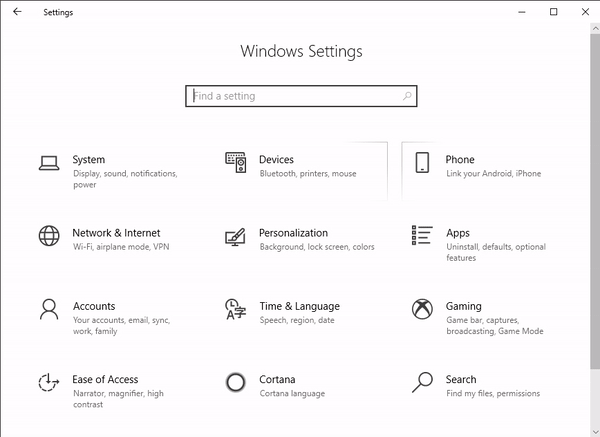The height and width of the screenshot is (437, 600).
Task: Click the vertical scrollbar thumb
Action: click(x=595, y=201)
